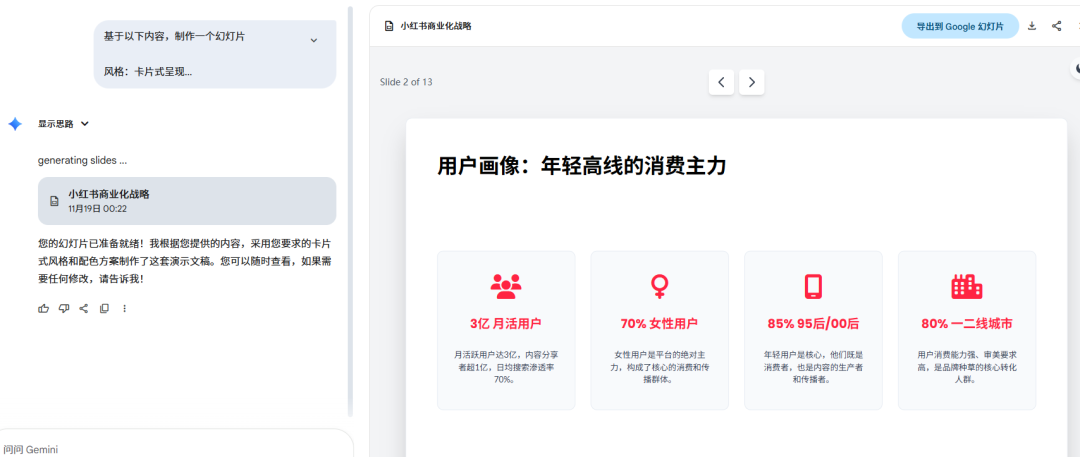Viewport: 1080px width, 457px height.
Task: Go to the next slide arrow
Action: point(751,82)
